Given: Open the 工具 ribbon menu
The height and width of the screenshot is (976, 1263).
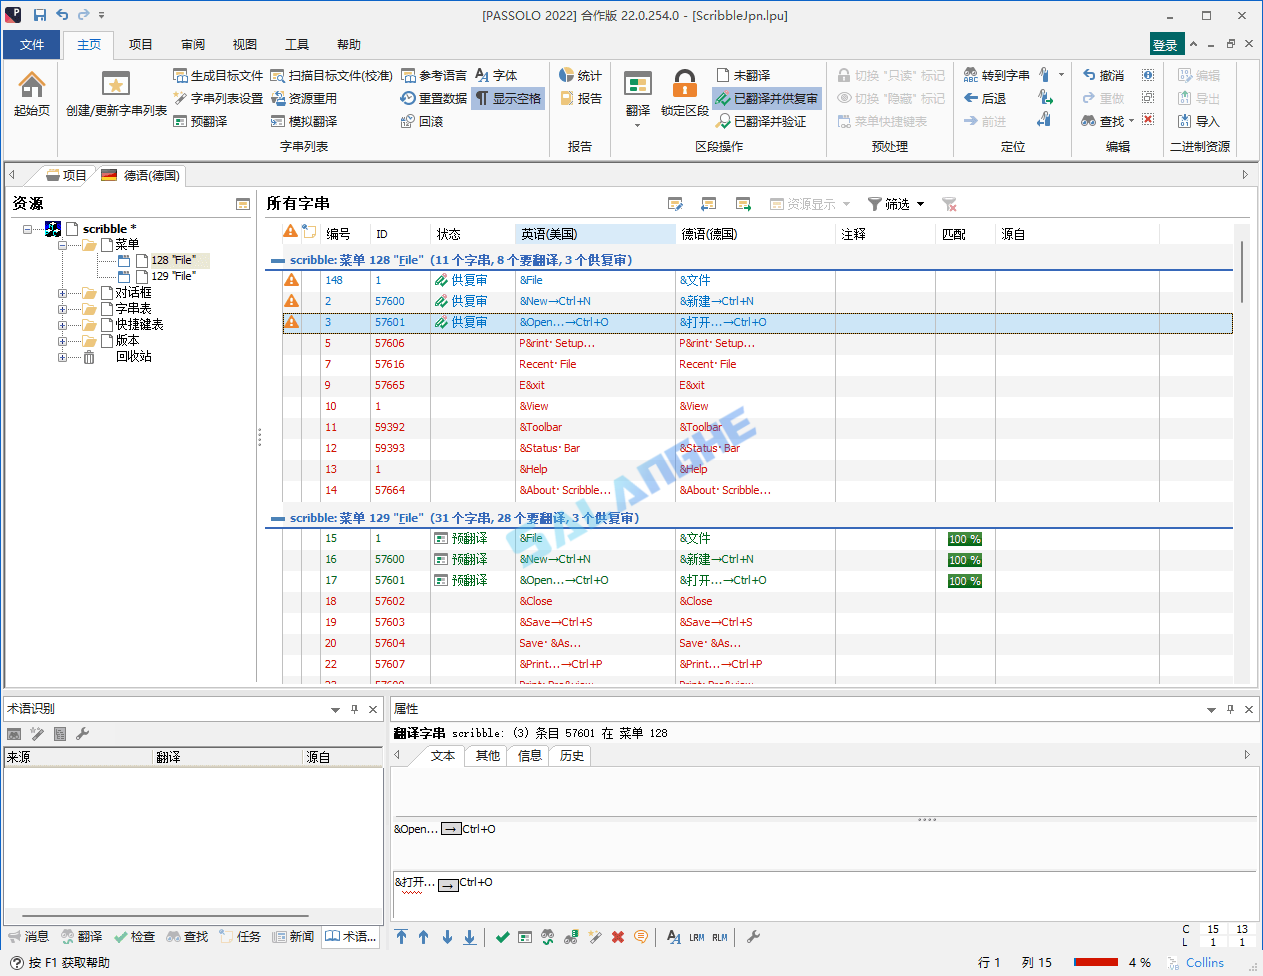Looking at the screenshot, I should click(x=298, y=44).
